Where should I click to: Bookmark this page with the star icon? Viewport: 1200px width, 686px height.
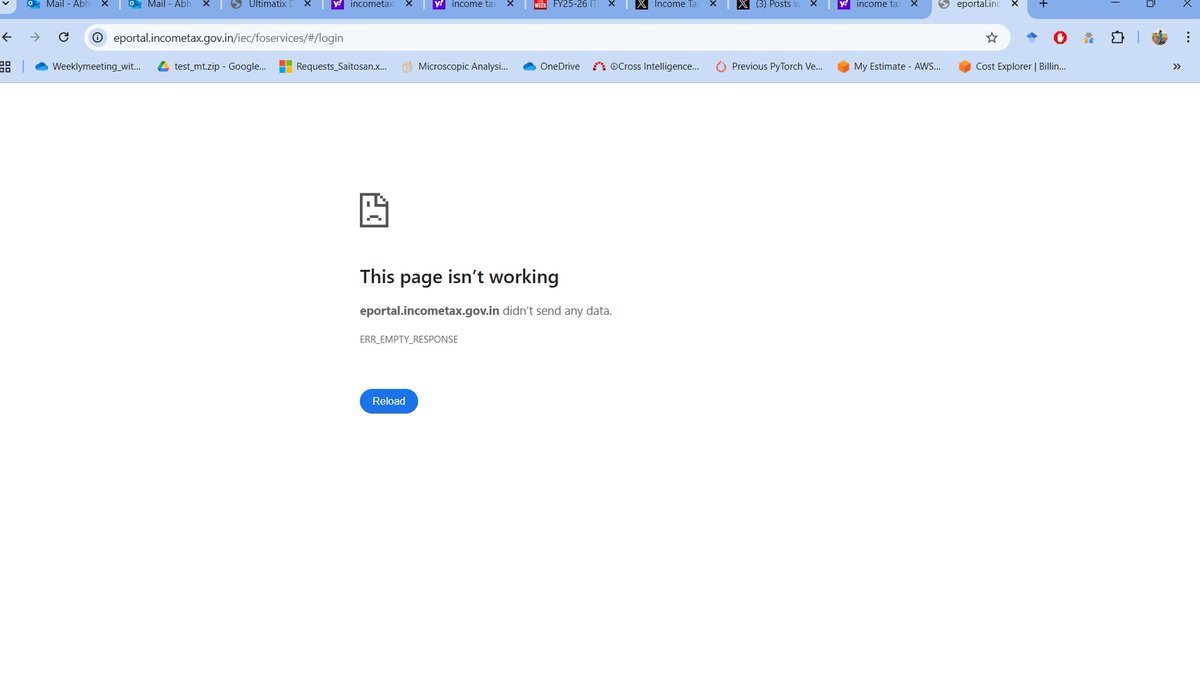coord(991,38)
